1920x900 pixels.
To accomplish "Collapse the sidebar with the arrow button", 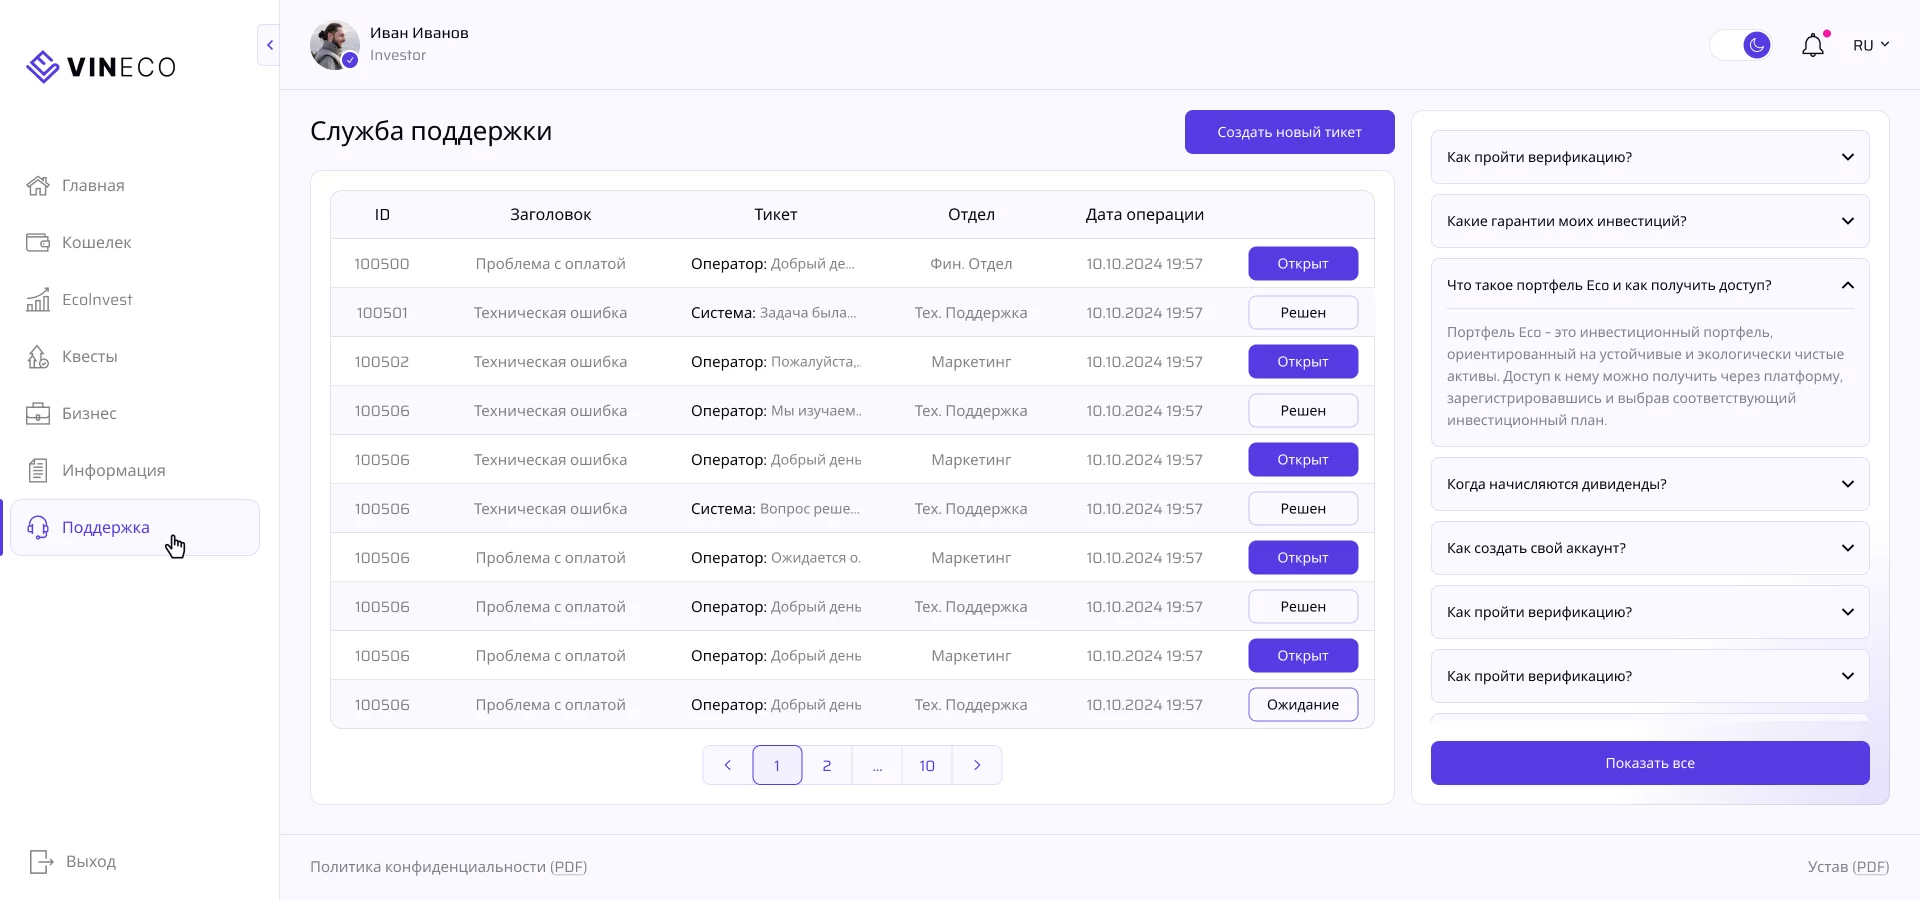I will point(269,45).
